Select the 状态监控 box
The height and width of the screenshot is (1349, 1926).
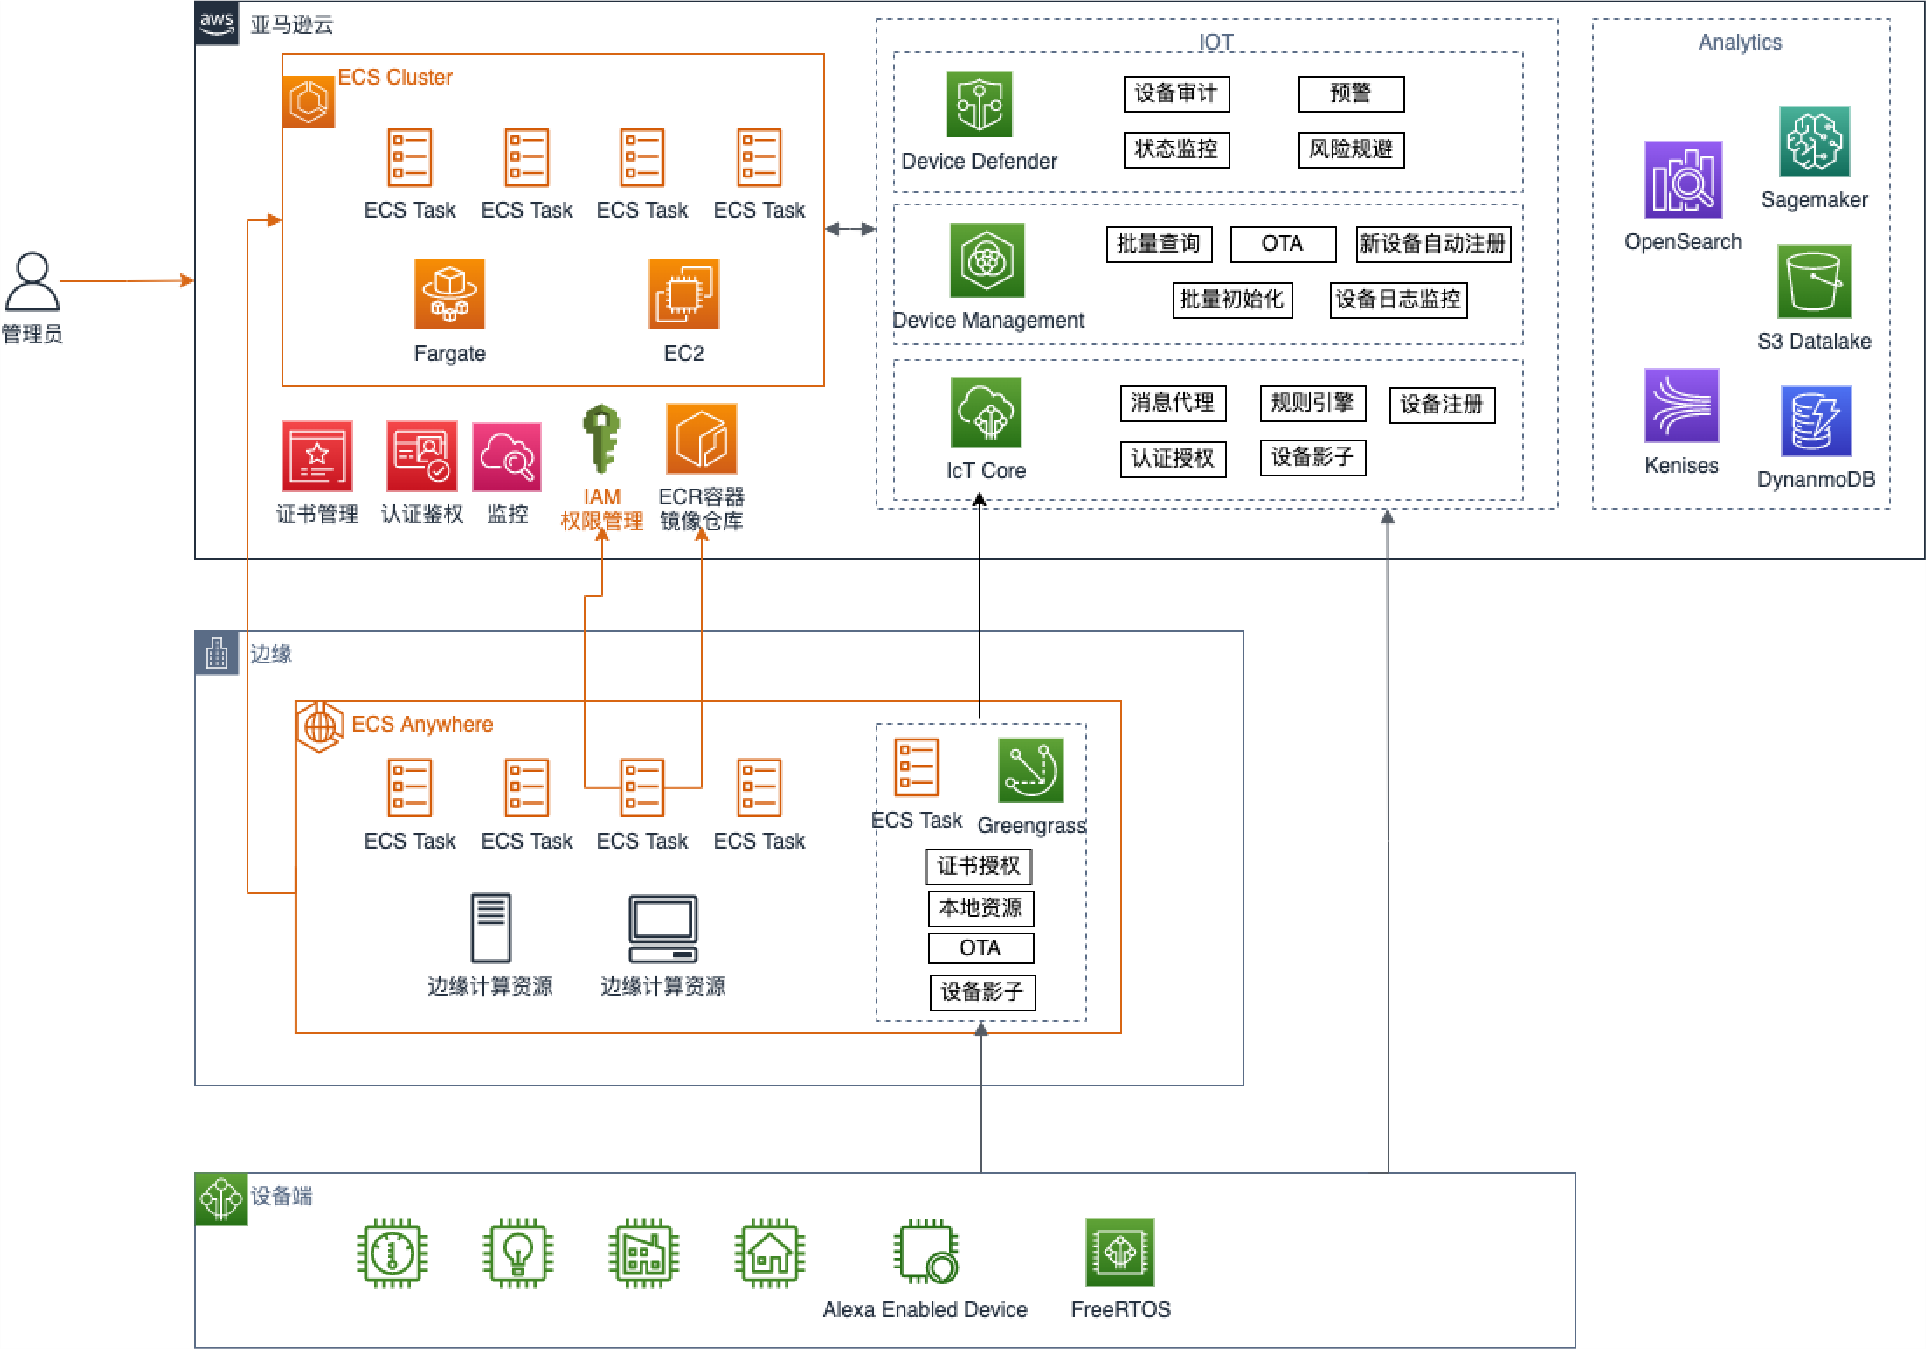coord(1176,150)
